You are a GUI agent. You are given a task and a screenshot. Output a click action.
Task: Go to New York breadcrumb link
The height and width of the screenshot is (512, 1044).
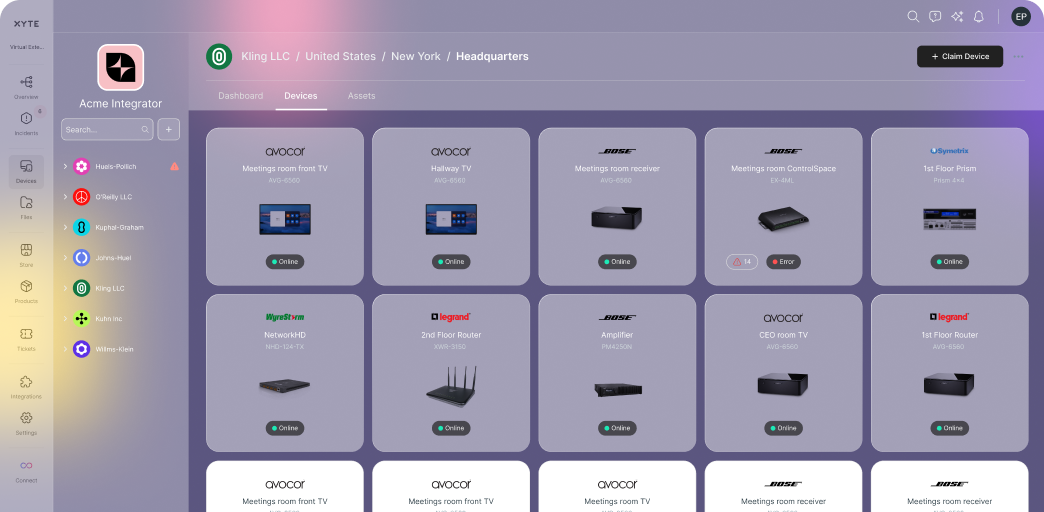[415, 57]
